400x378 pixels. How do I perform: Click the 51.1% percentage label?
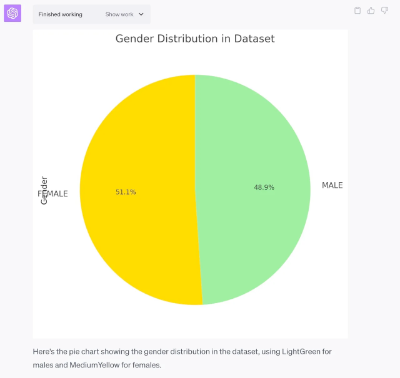coord(126,192)
